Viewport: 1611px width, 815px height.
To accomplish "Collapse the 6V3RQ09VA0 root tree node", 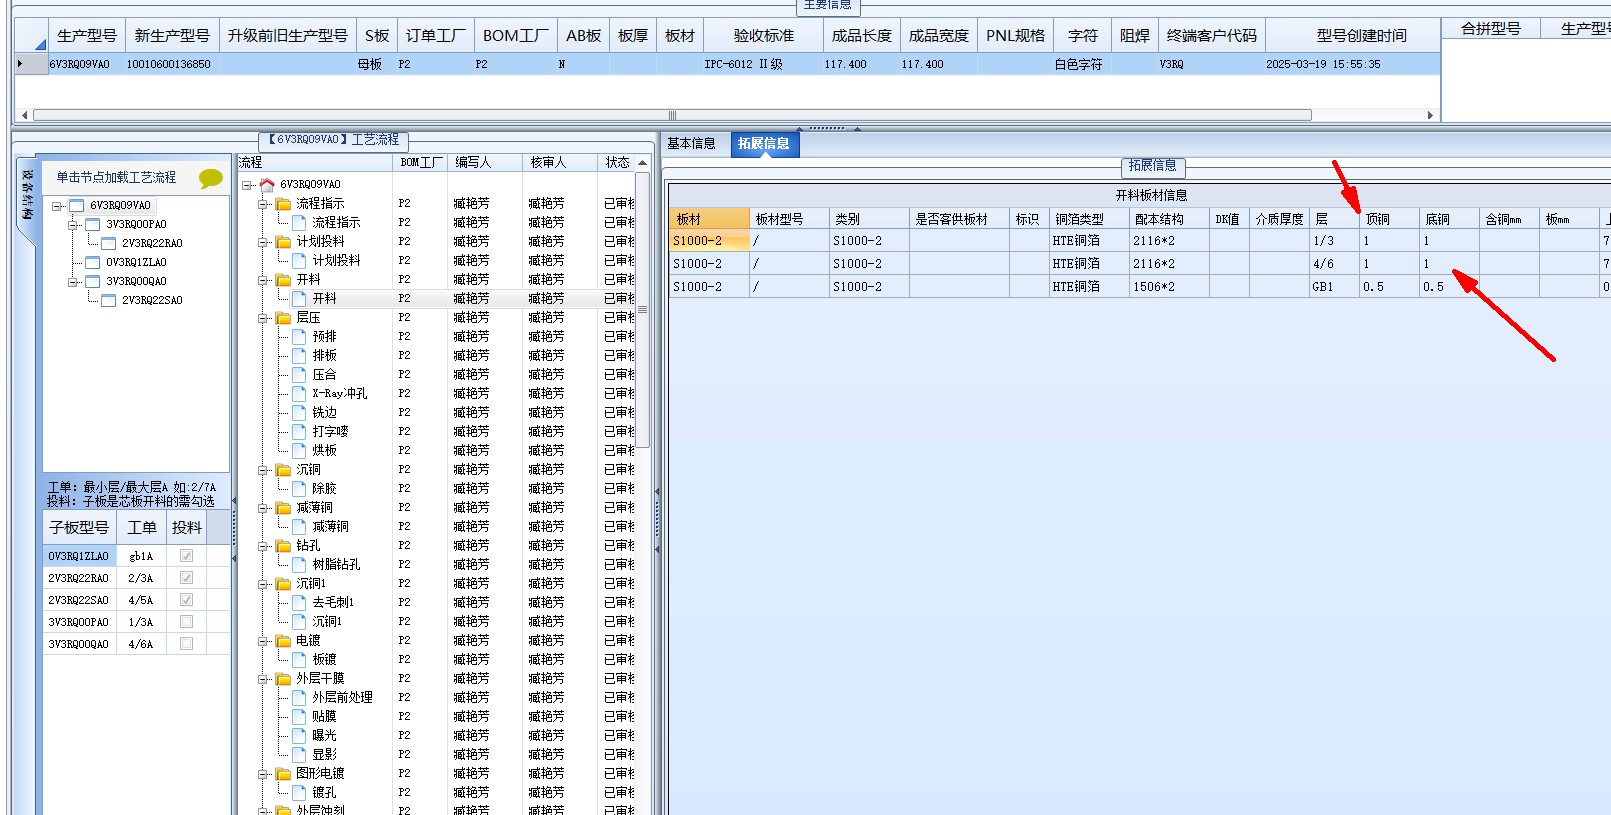I will click(x=58, y=206).
